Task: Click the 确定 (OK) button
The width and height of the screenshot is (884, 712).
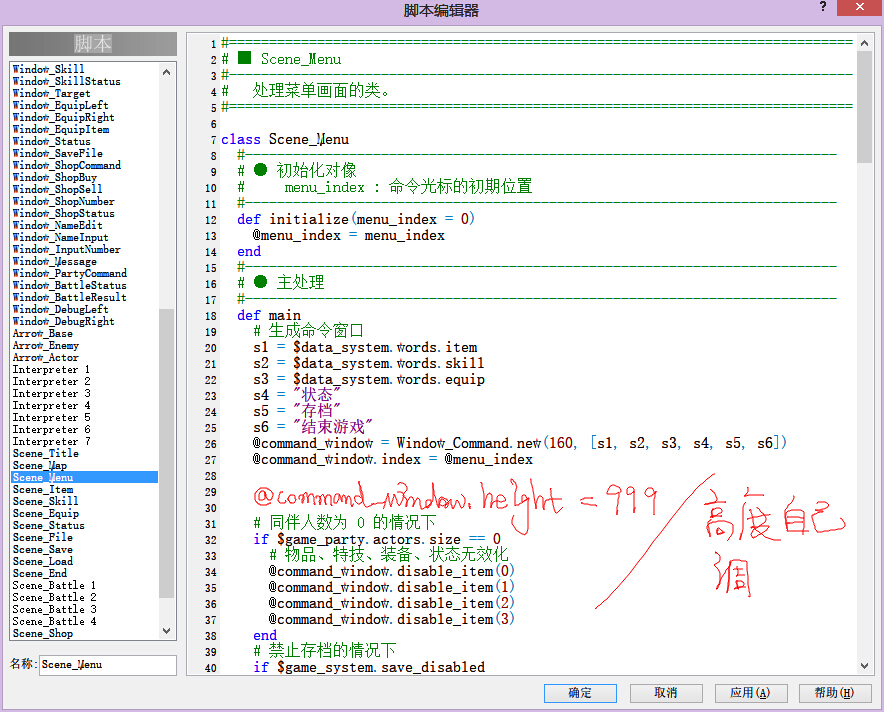Action: click(x=580, y=693)
